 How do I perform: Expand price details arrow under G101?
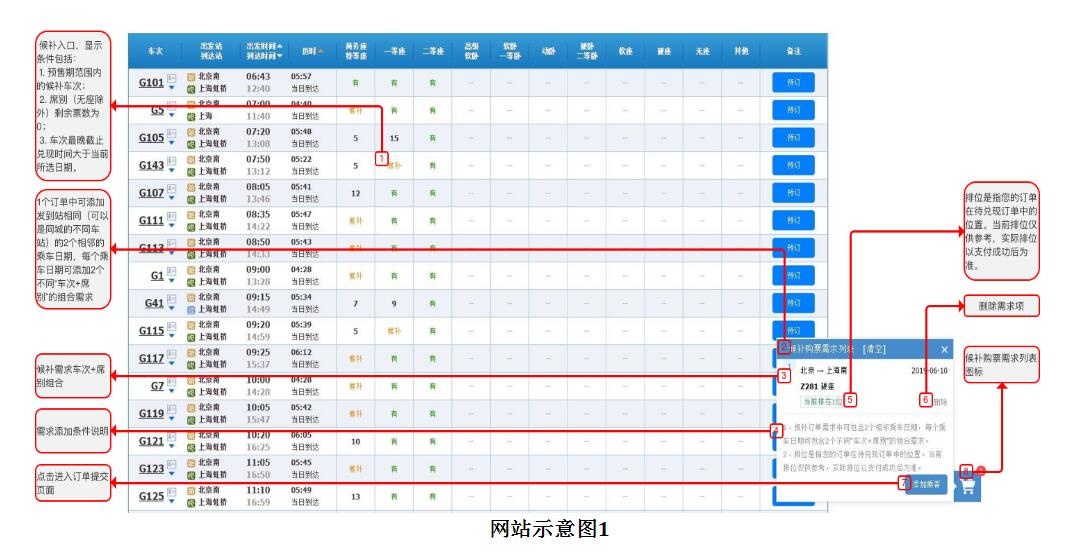tap(172, 88)
